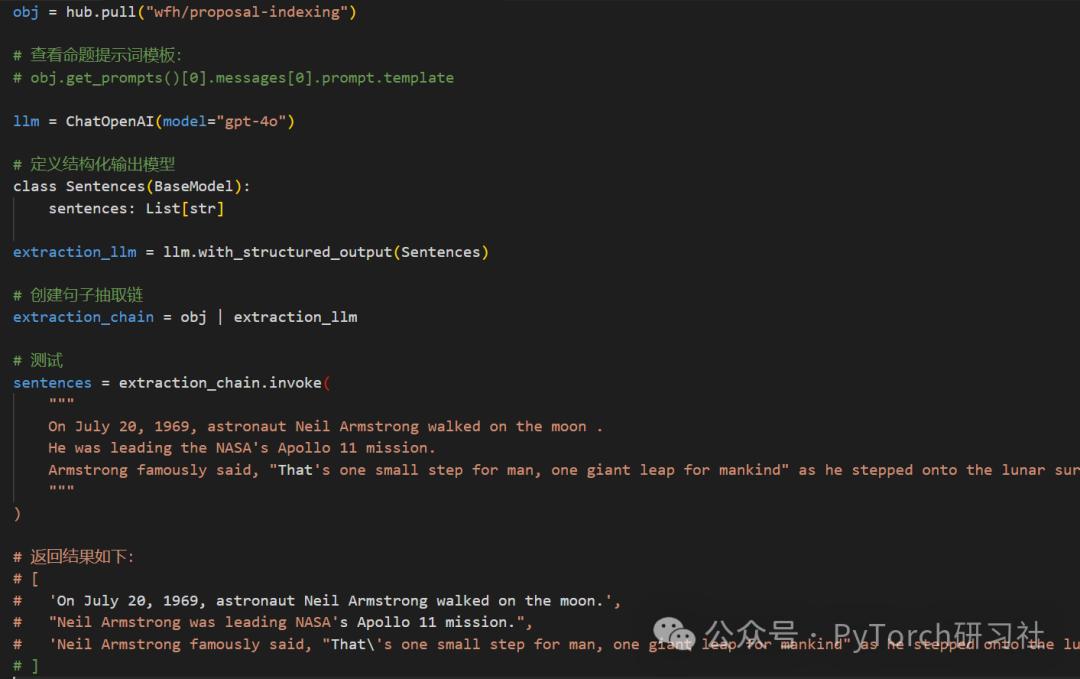Click the extraction_llm variable name
The width and height of the screenshot is (1080, 679).
[74, 252]
